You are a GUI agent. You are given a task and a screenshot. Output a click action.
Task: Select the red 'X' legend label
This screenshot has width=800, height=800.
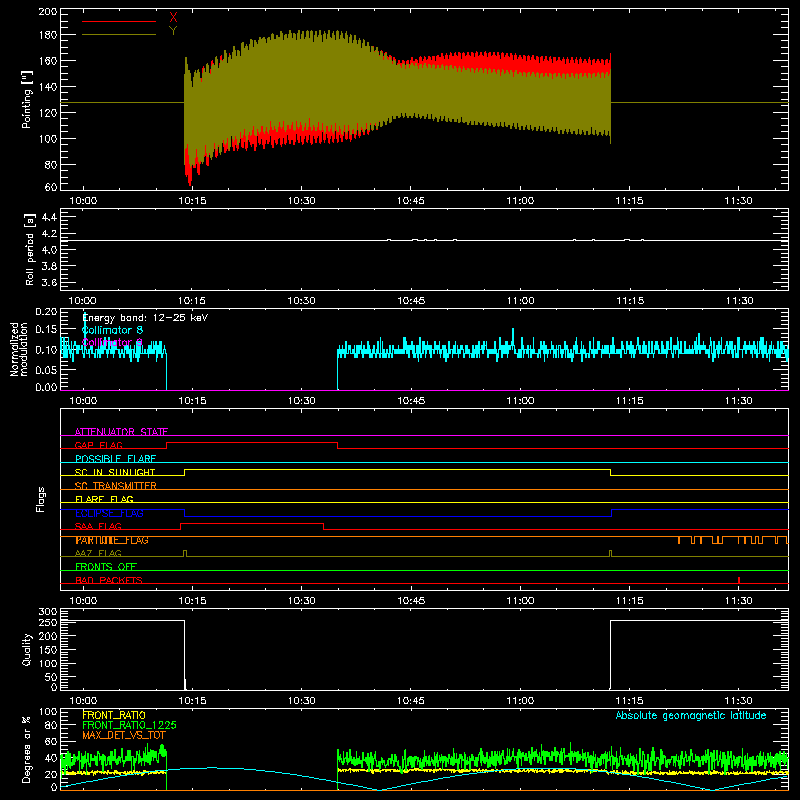click(173, 18)
